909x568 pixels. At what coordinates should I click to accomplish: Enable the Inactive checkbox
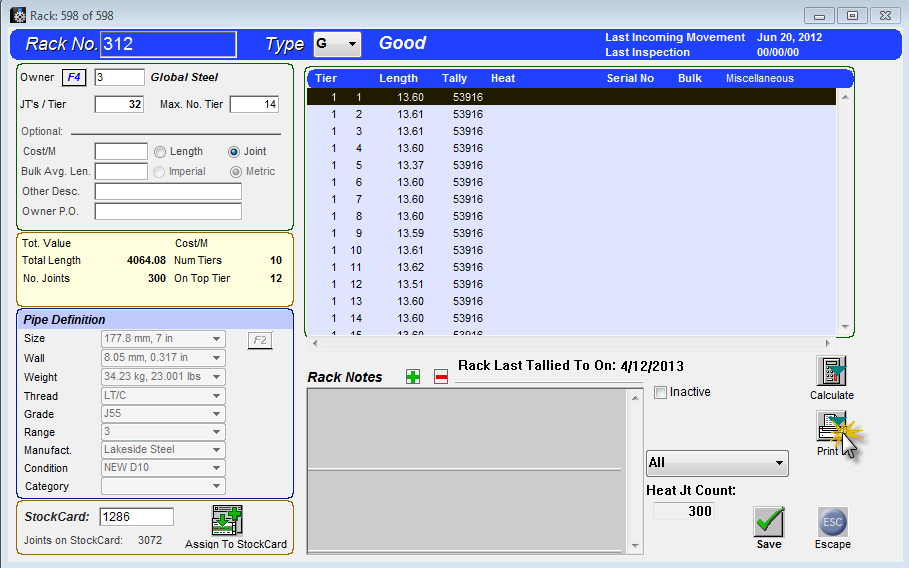(x=660, y=392)
